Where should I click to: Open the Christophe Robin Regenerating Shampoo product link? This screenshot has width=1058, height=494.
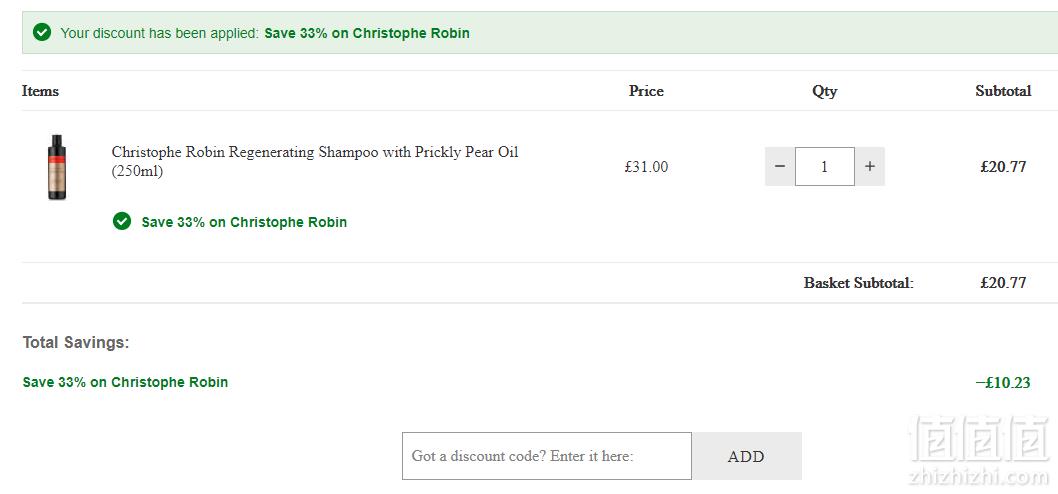pos(315,162)
